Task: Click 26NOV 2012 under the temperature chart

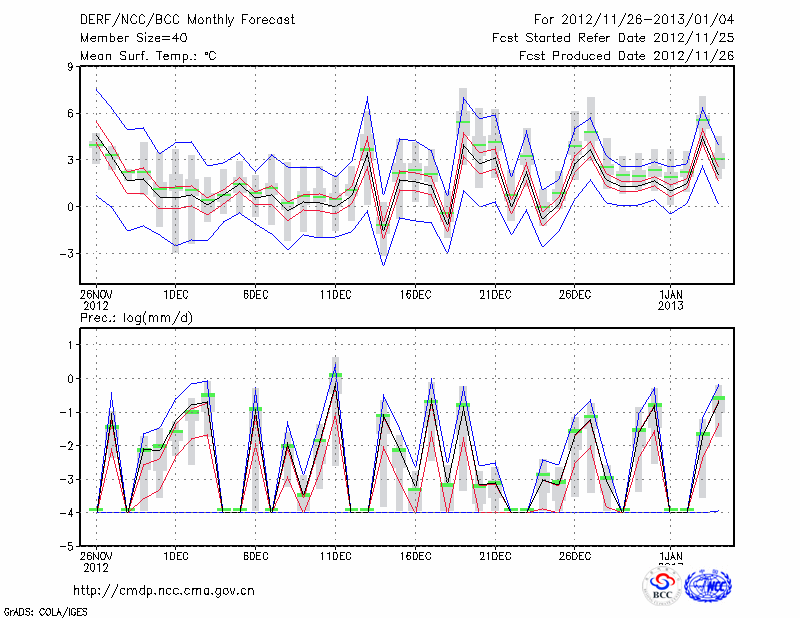Action: click(x=96, y=299)
